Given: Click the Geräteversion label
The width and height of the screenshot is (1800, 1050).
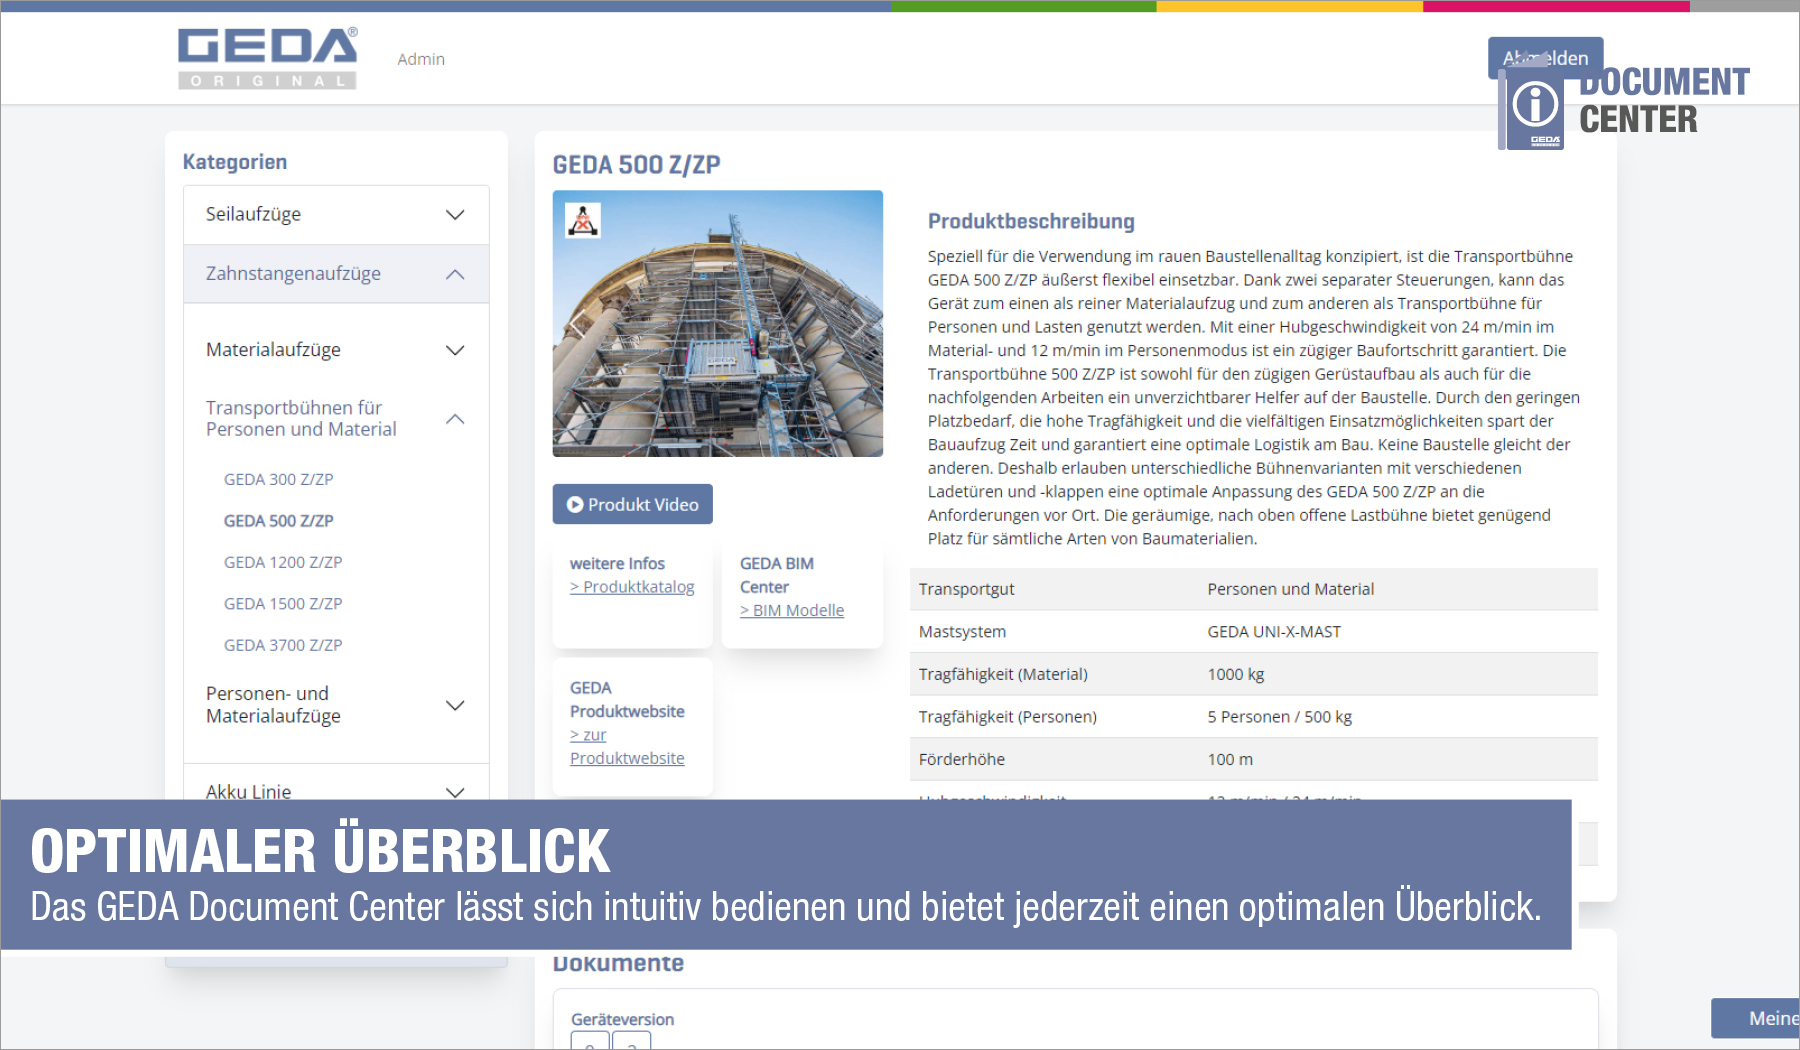Looking at the screenshot, I should (x=622, y=1019).
